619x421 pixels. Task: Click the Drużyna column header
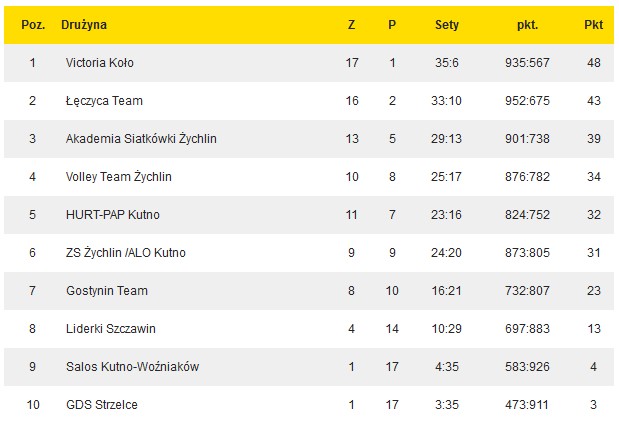(84, 24)
